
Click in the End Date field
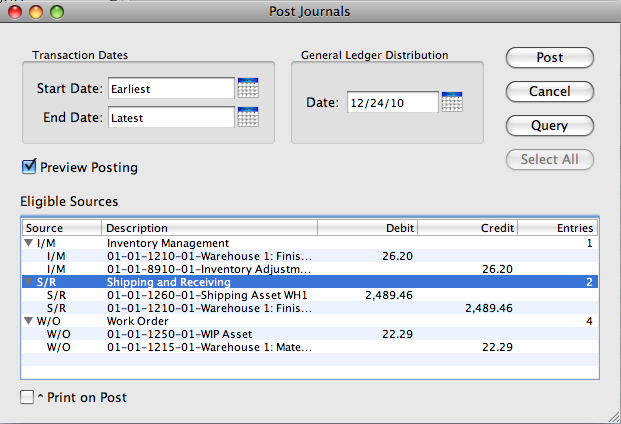pyautogui.click(x=170, y=117)
